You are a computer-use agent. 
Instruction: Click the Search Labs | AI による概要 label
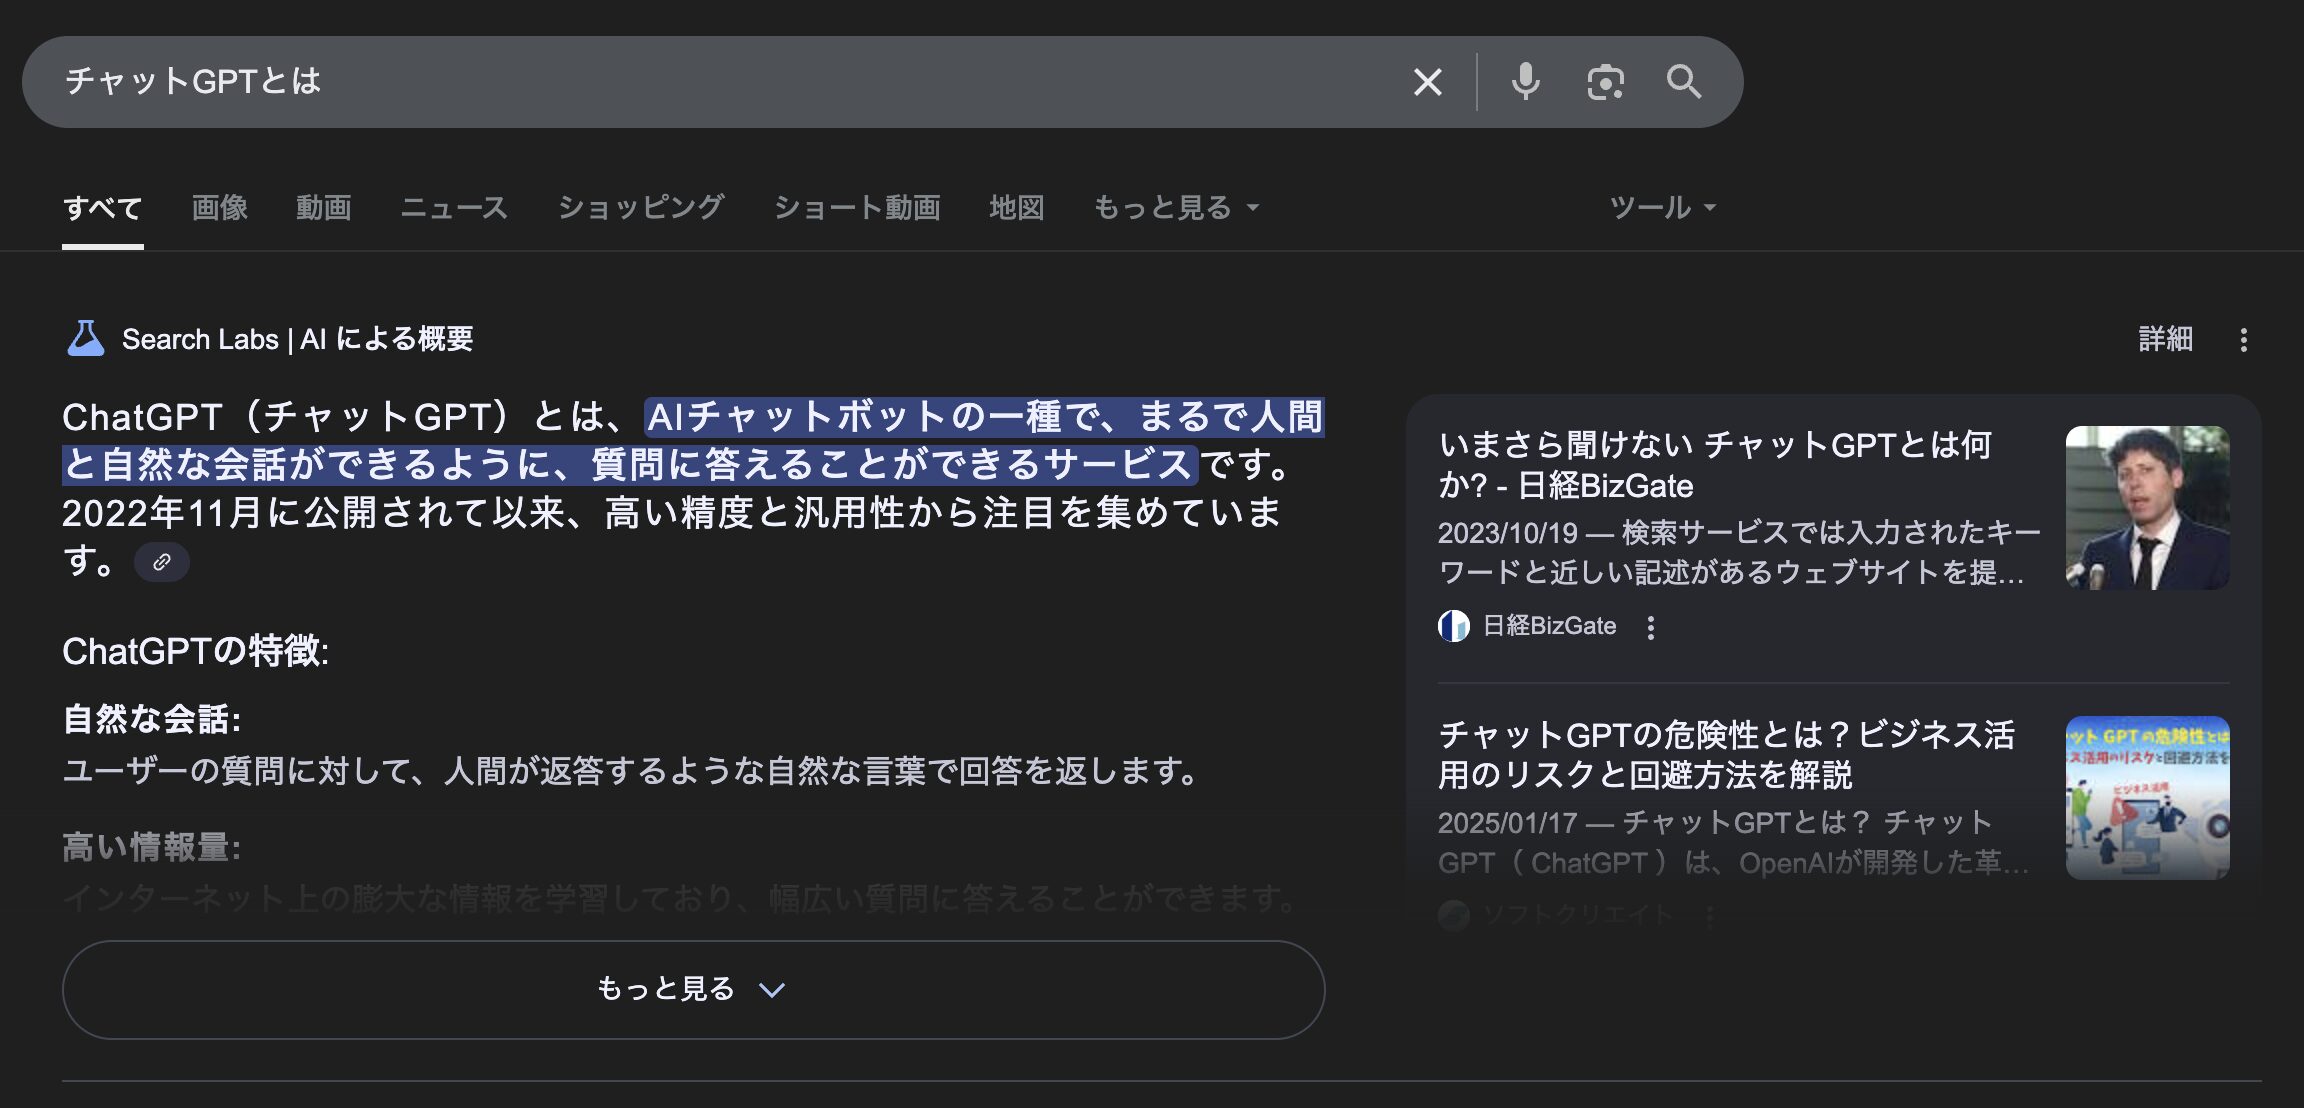pyautogui.click(x=297, y=339)
